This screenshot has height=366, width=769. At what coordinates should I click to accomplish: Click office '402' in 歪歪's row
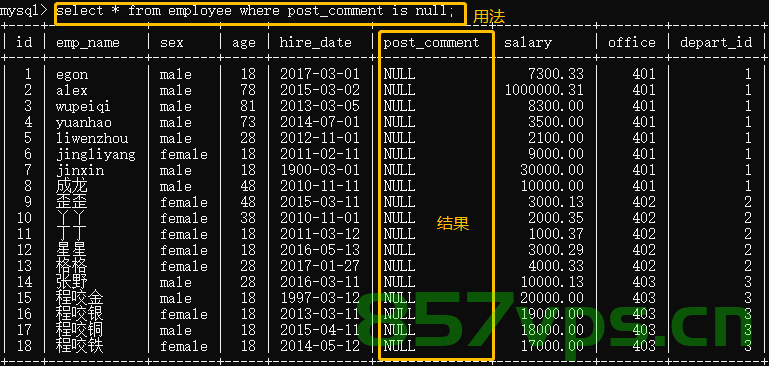tap(643, 202)
